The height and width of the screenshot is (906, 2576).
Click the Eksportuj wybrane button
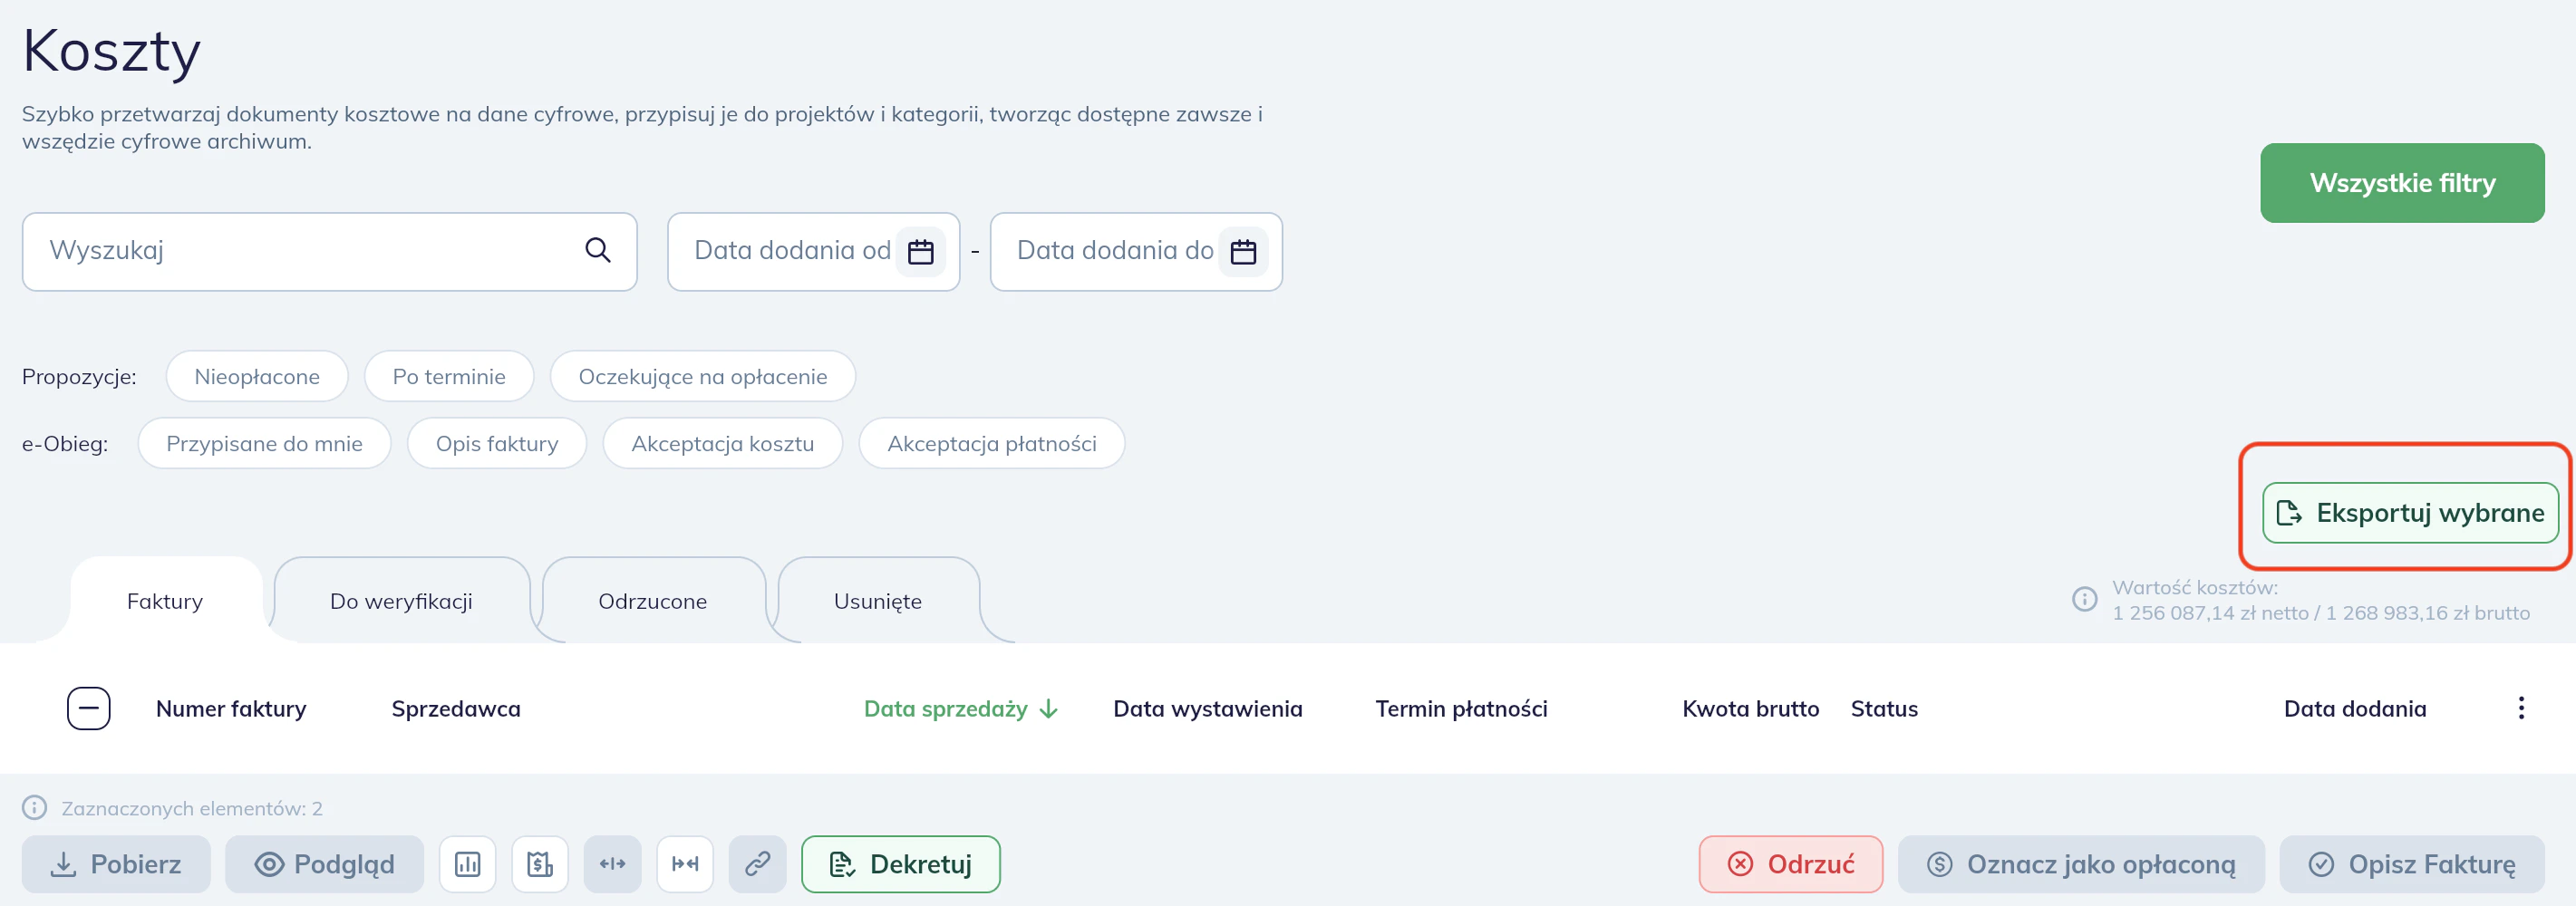pos(2408,512)
